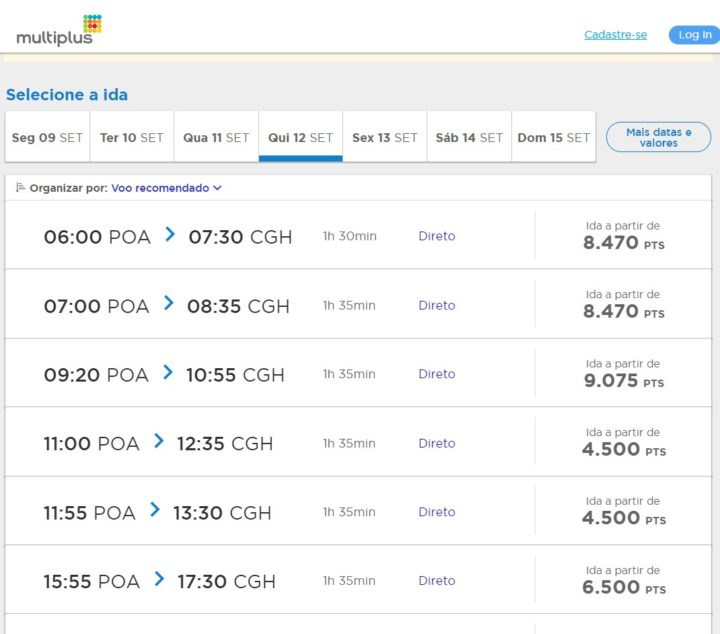Click the 06:00 POA departure time

97,237
